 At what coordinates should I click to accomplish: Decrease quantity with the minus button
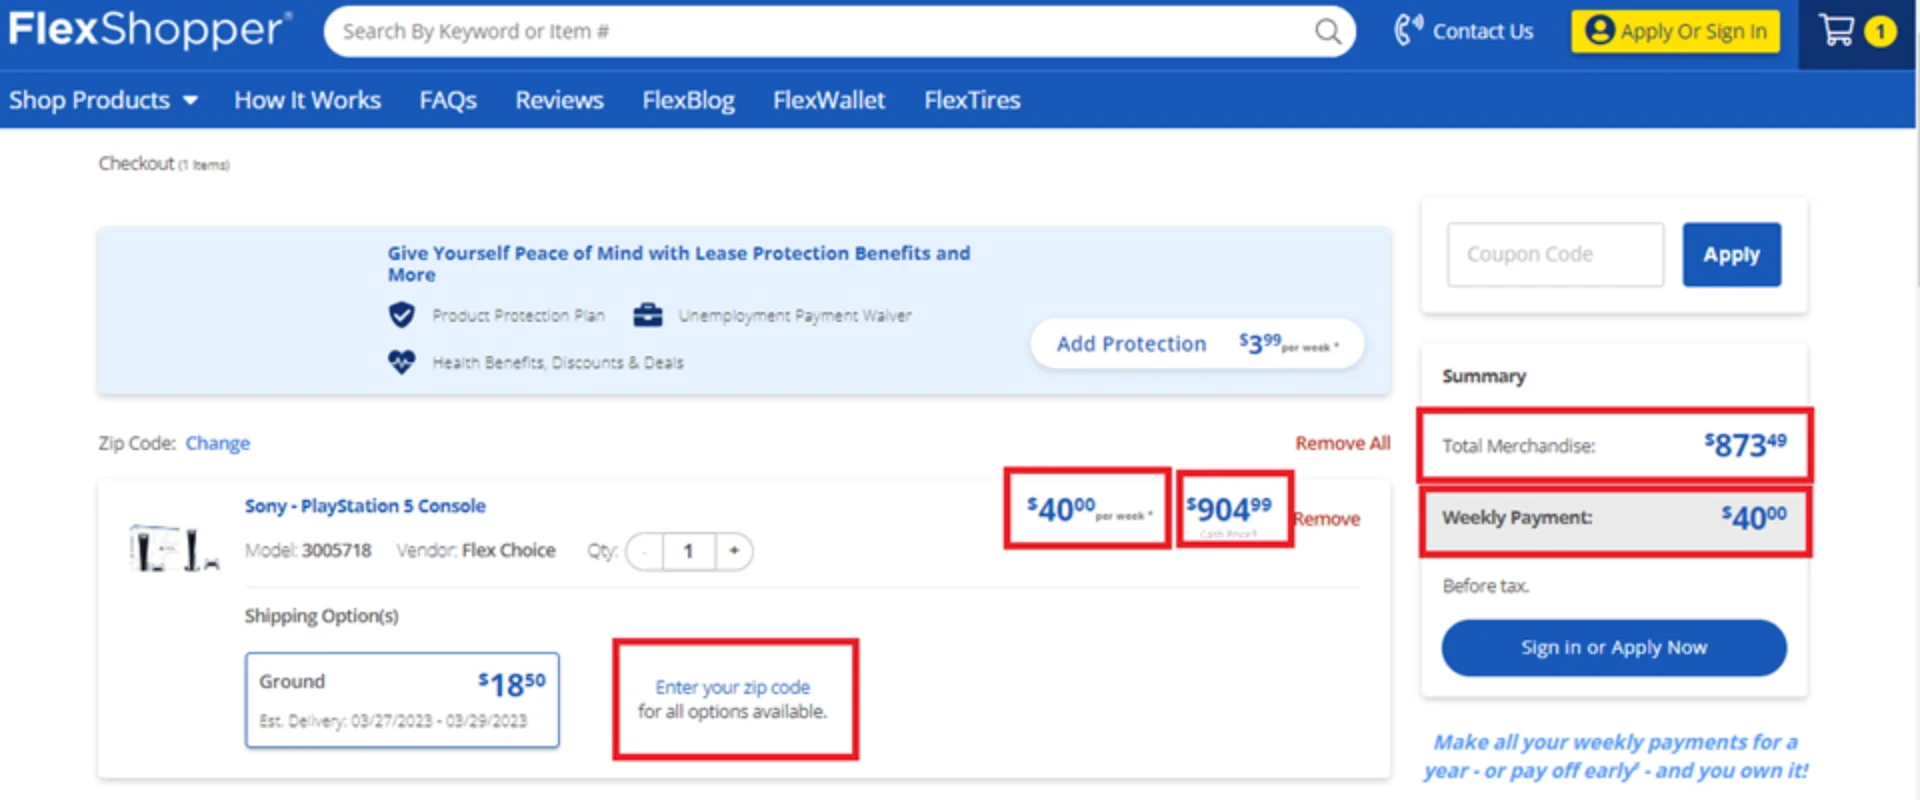pyautogui.click(x=646, y=551)
